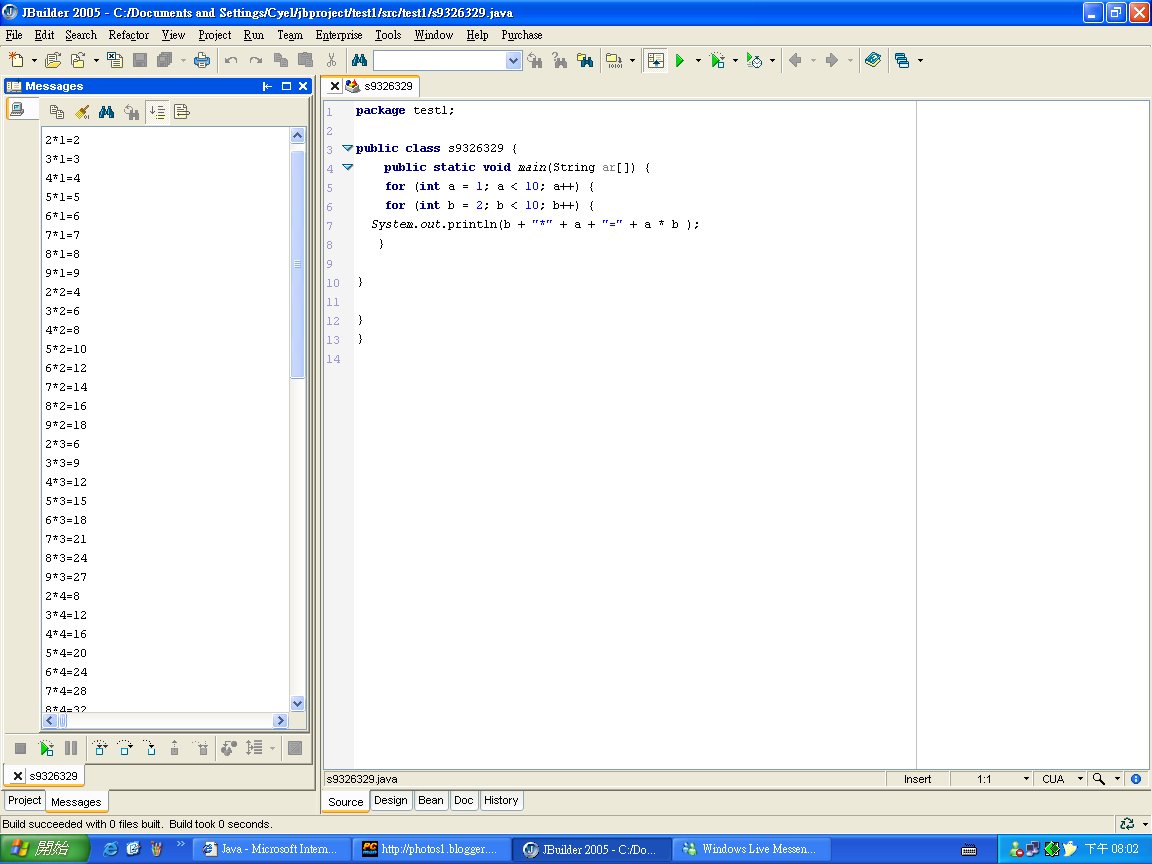Open the Project menu
1152x864 pixels.
[x=215, y=35]
